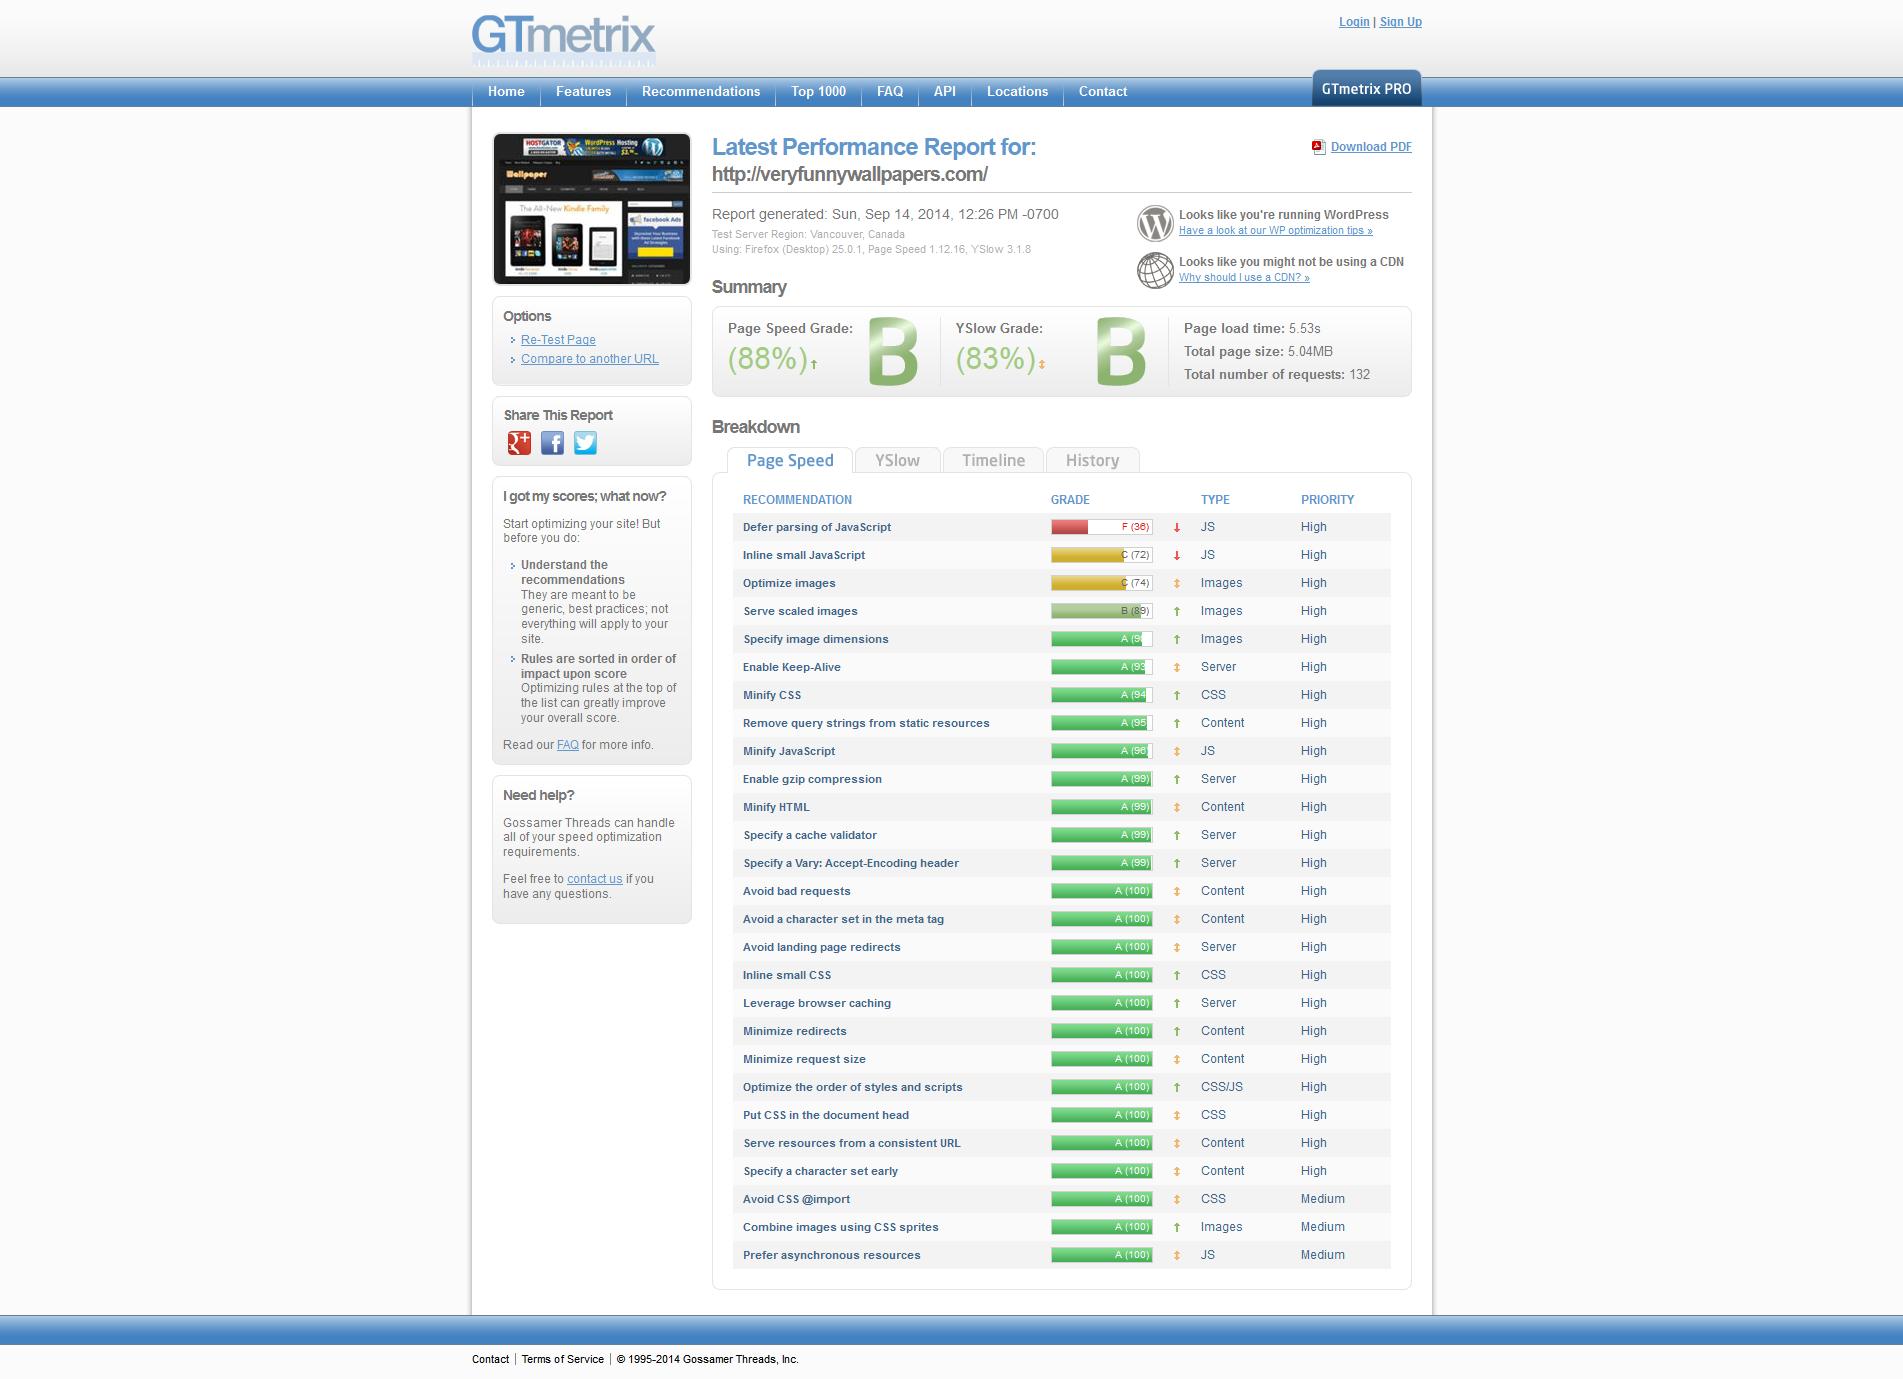Image resolution: width=1903 pixels, height=1379 pixels.
Task: Expand the Optimize images recommendation row
Action: (x=788, y=583)
